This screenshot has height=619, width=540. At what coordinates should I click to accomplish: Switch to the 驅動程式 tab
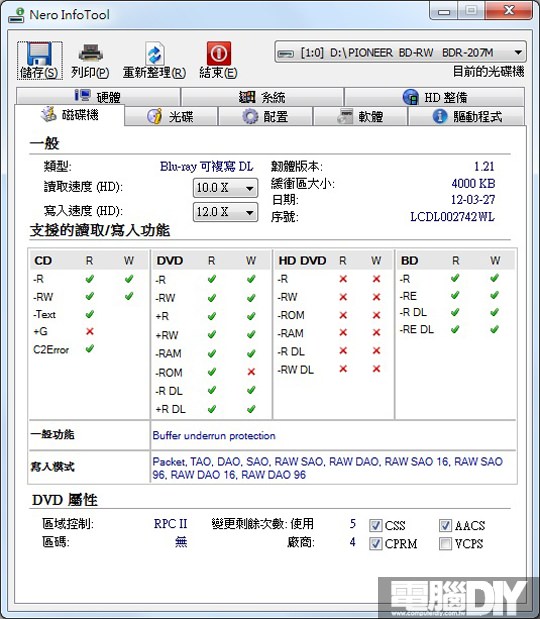(x=467, y=116)
